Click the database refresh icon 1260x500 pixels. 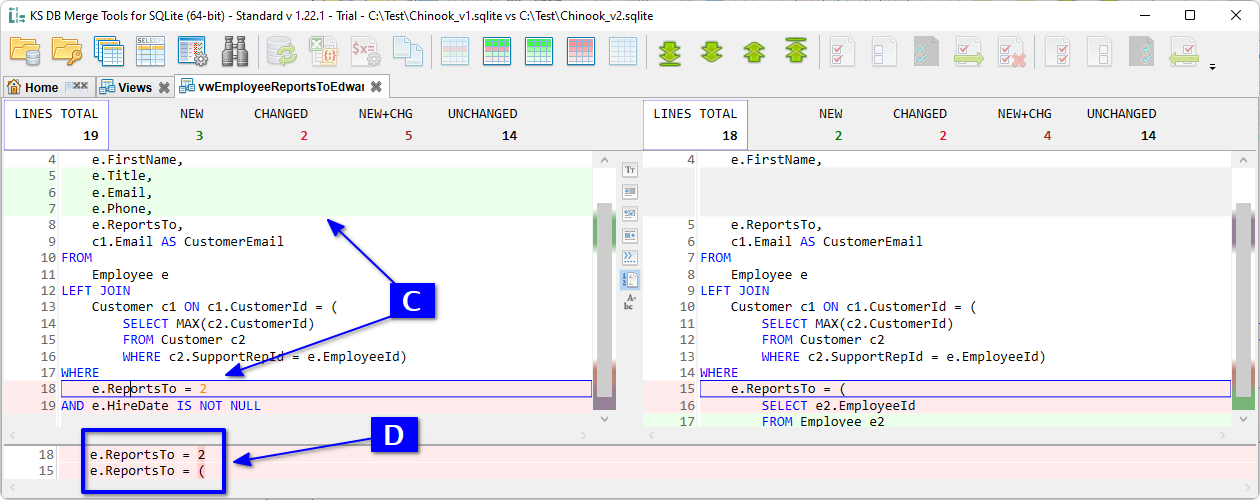(282, 50)
